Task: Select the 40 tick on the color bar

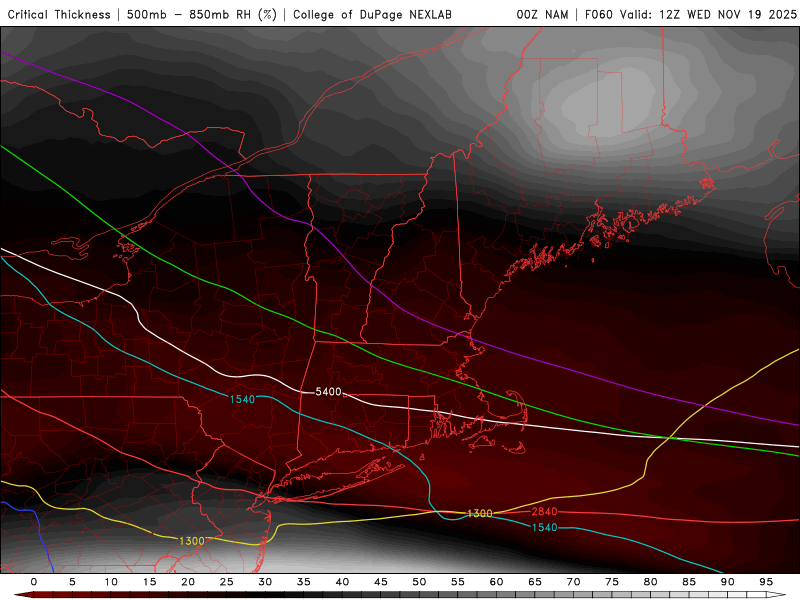Action: pos(342,582)
